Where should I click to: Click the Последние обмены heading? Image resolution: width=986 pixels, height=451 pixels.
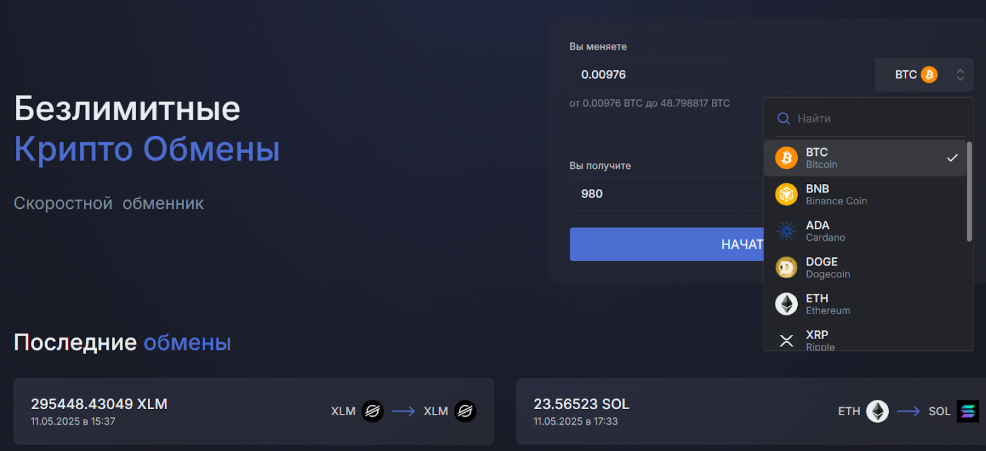click(122, 343)
